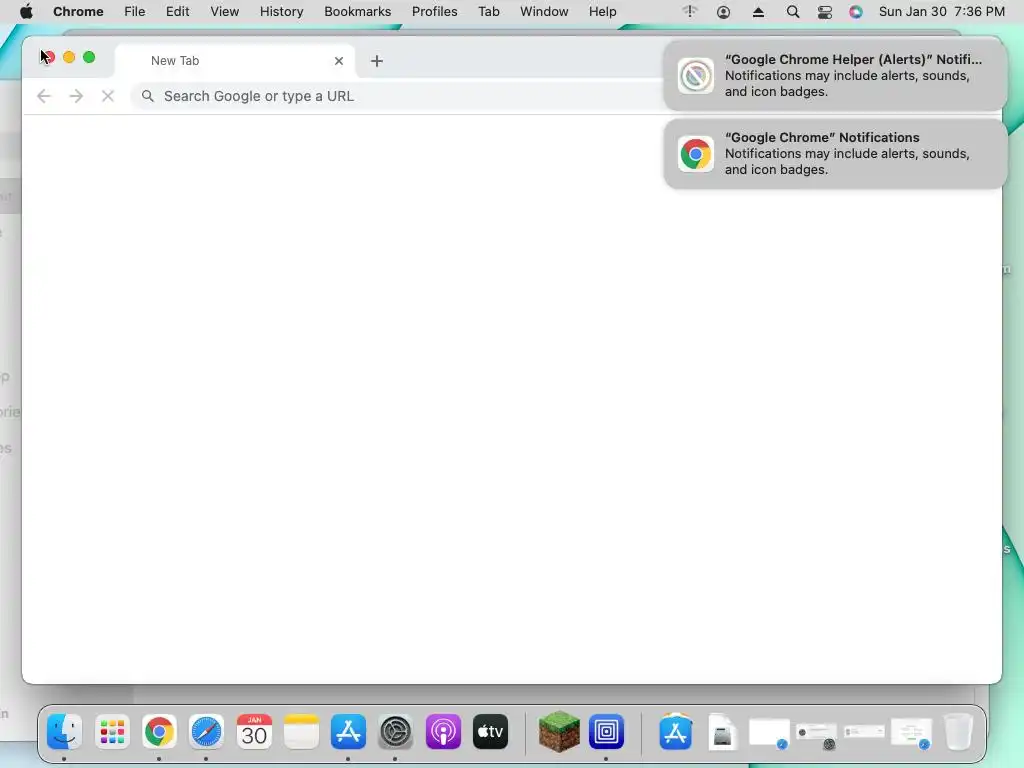Open the Window menu
The width and height of the screenshot is (1024, 768).
pos(544,12)
